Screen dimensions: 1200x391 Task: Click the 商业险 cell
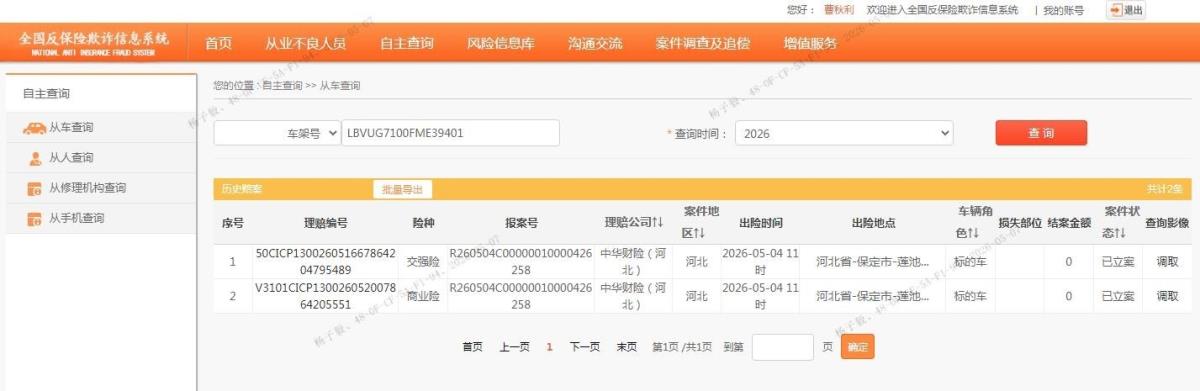pos(423,296)
